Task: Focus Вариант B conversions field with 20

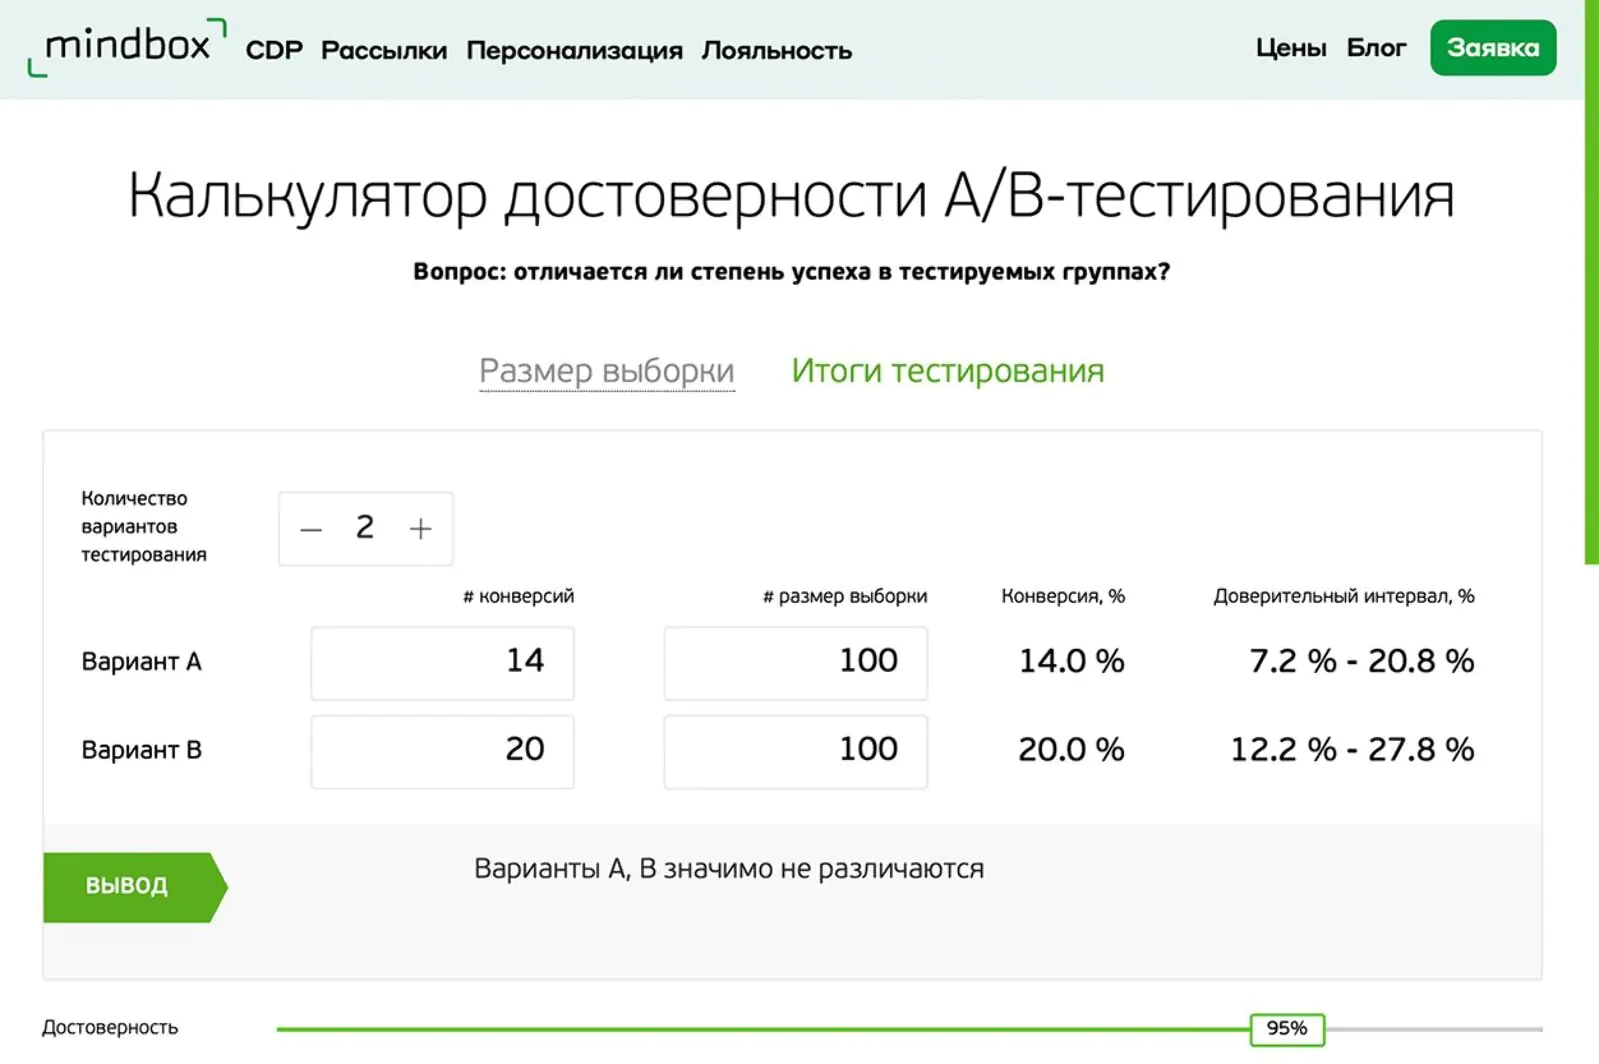Action: point(442,751)
